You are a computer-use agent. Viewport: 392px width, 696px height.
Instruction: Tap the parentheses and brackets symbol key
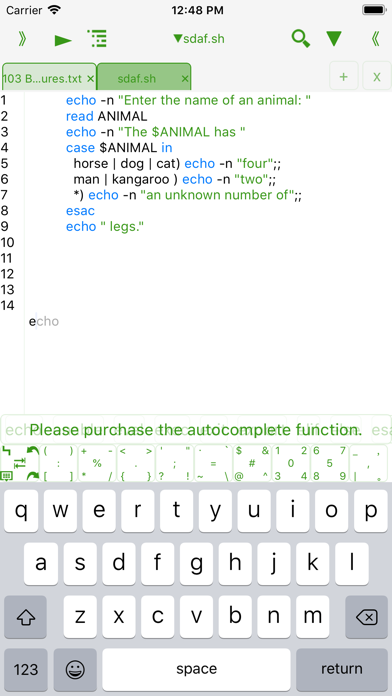59,463
